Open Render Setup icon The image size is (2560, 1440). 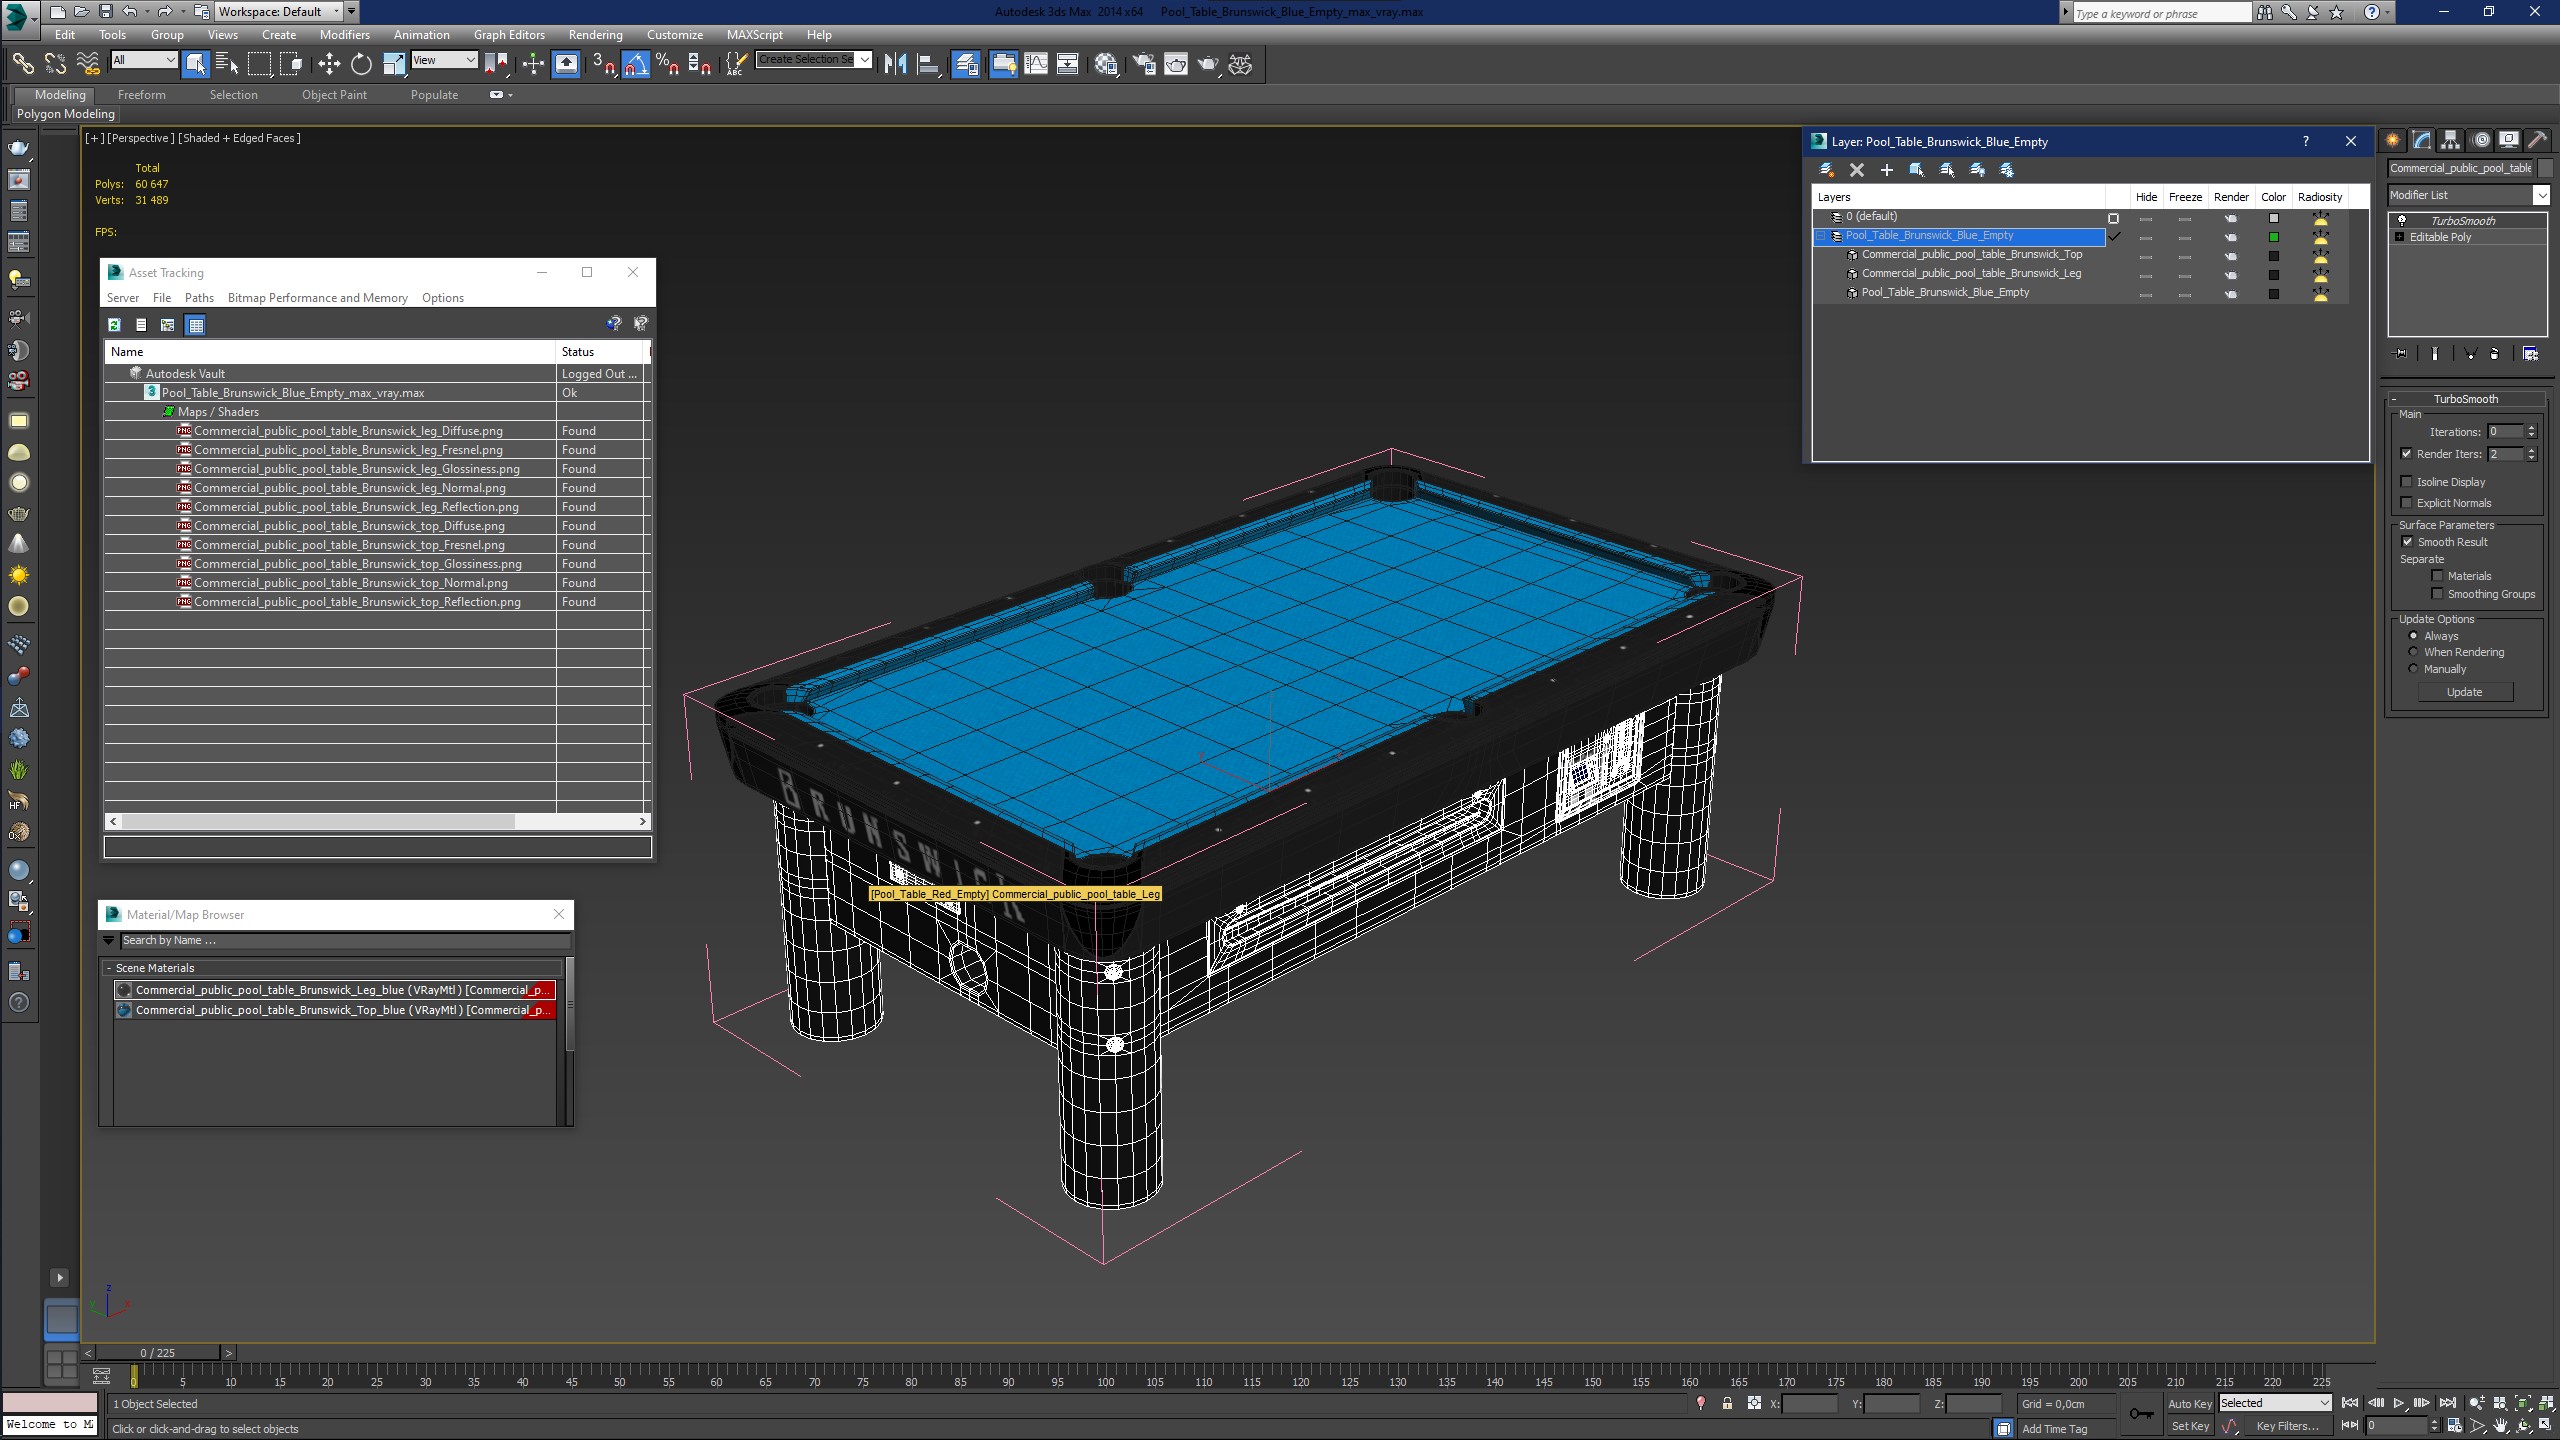[x=1144, y=64]
